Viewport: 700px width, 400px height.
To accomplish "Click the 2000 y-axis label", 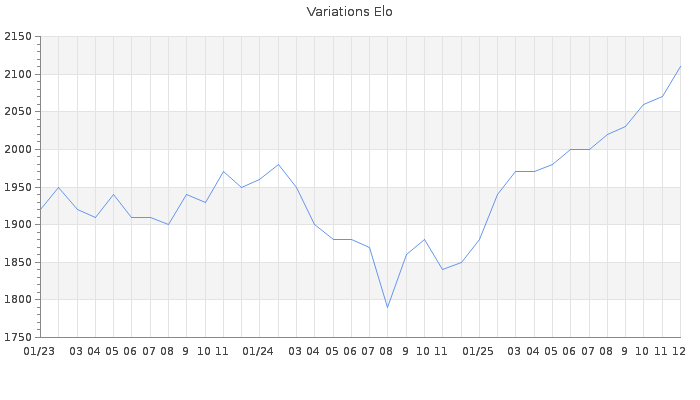I will [x=18, y=149].
